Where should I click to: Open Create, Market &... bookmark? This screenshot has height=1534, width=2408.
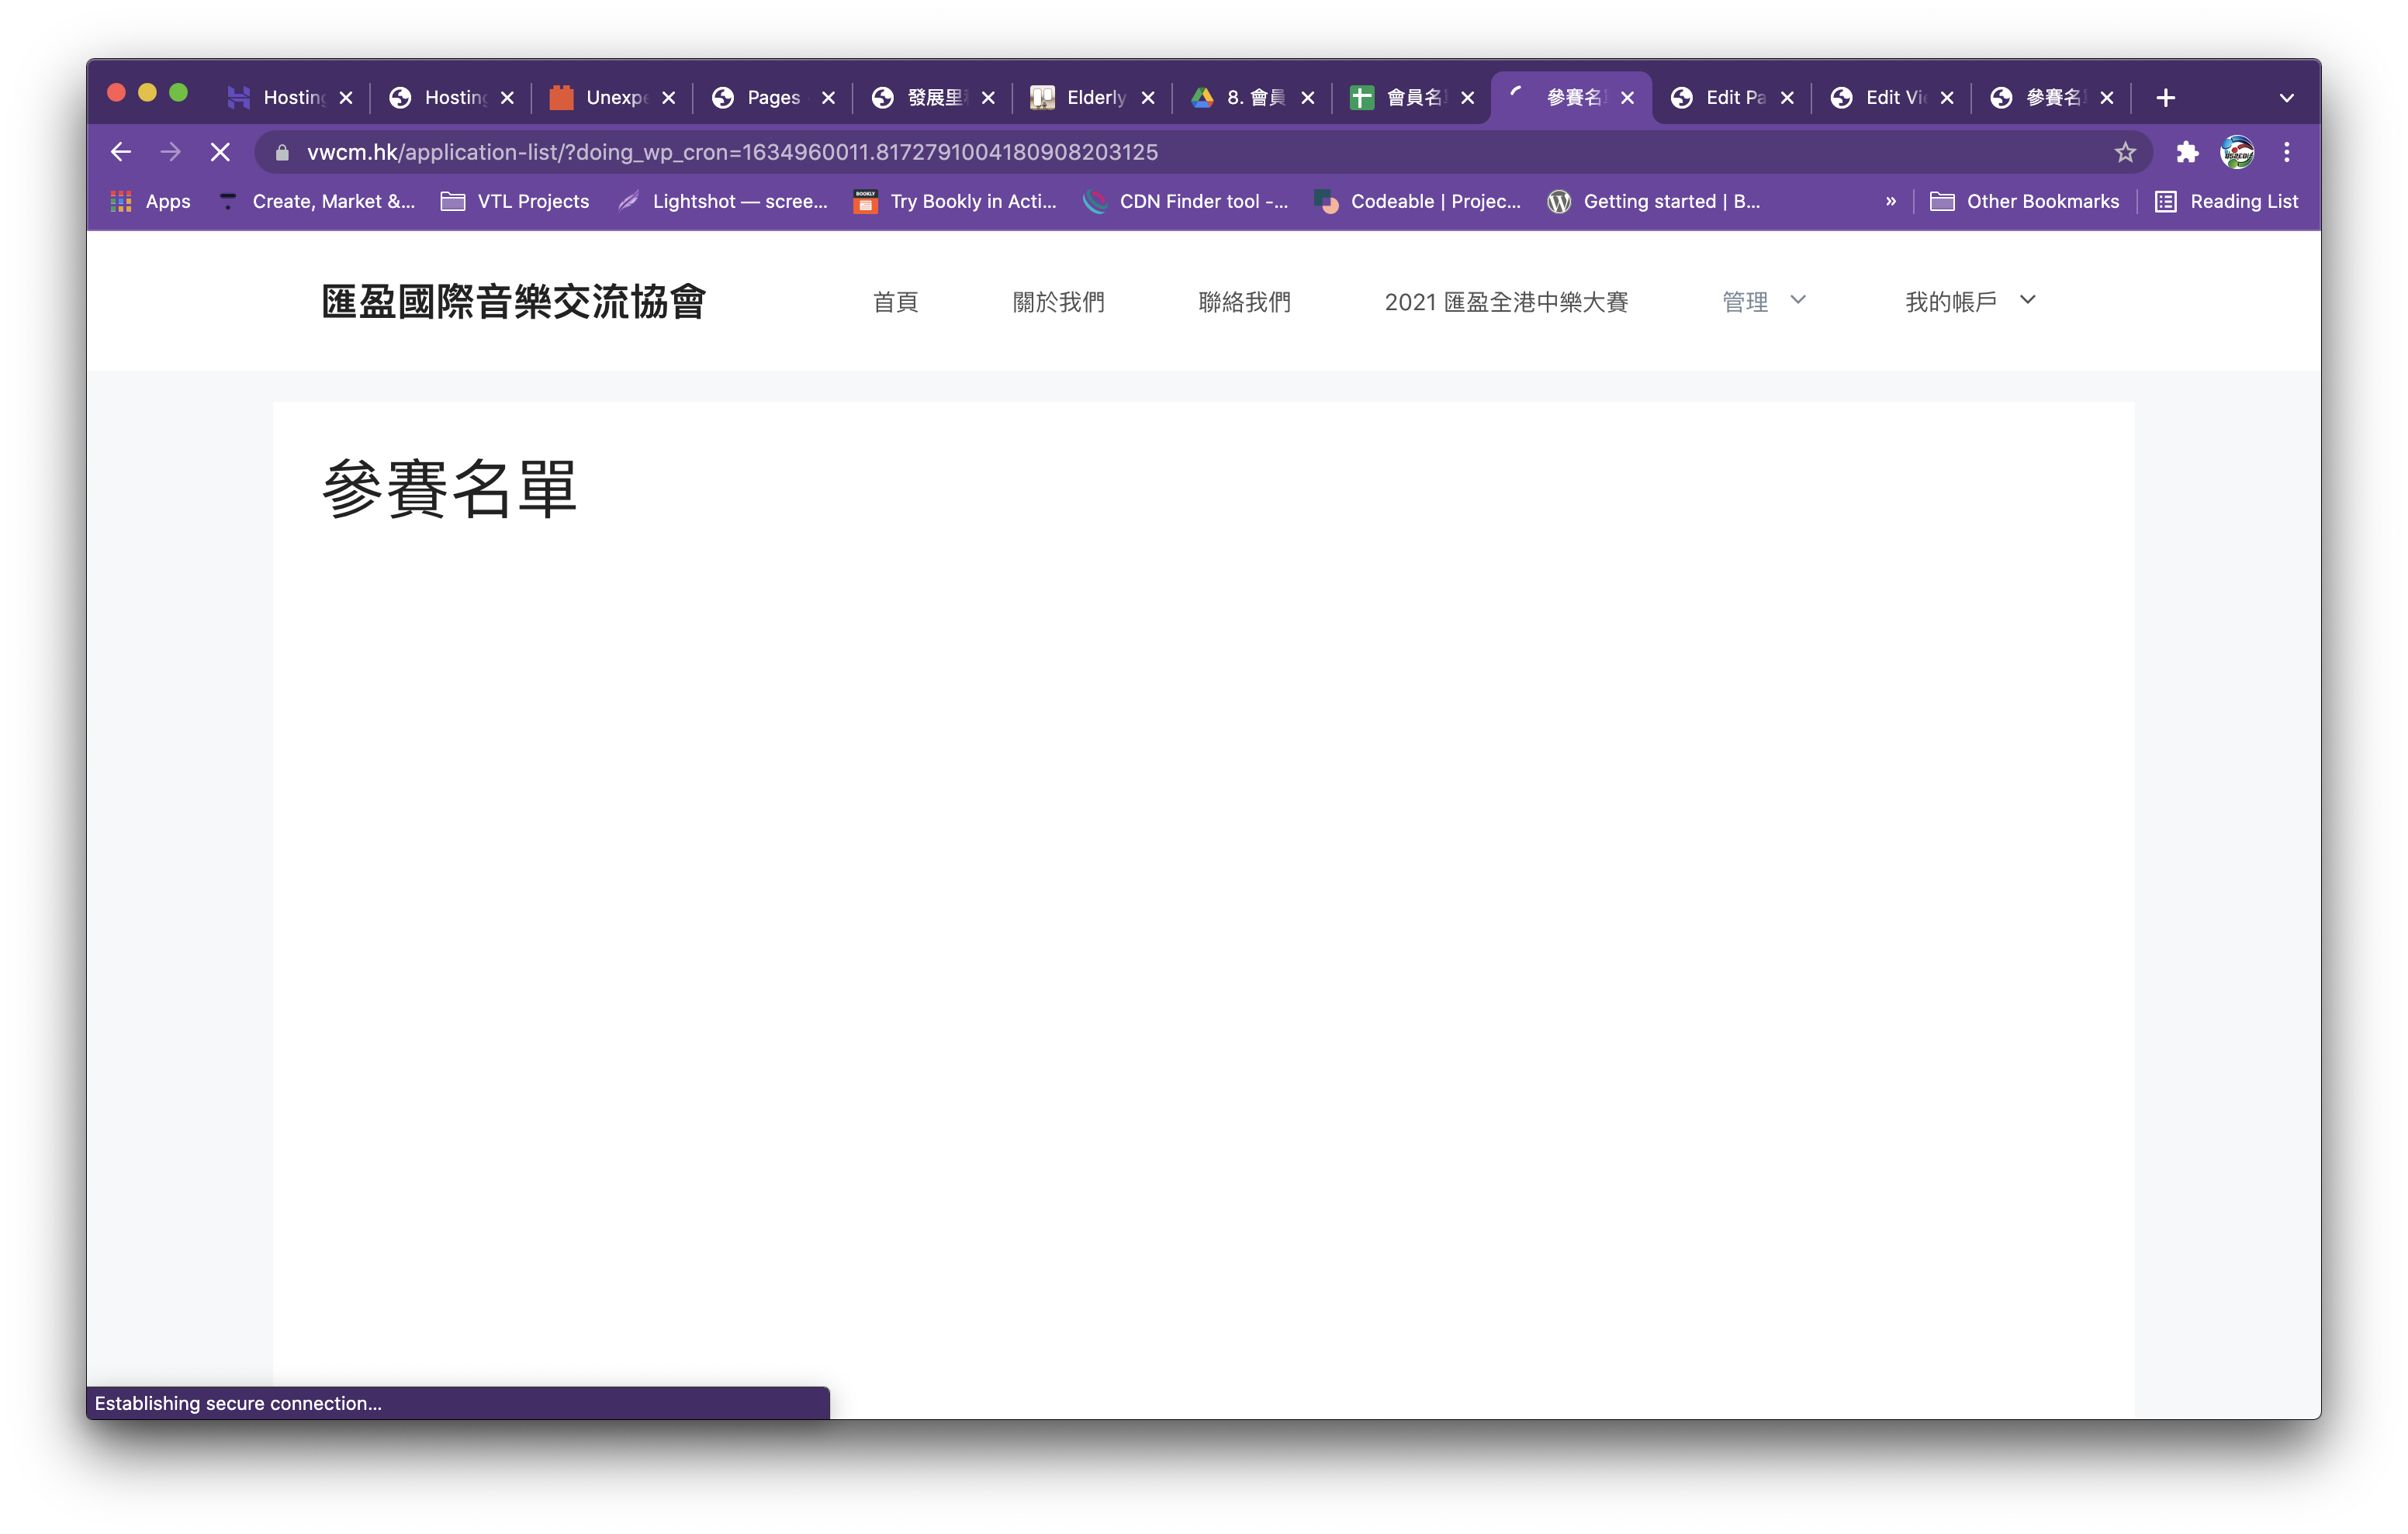click(x=317, y=201)
